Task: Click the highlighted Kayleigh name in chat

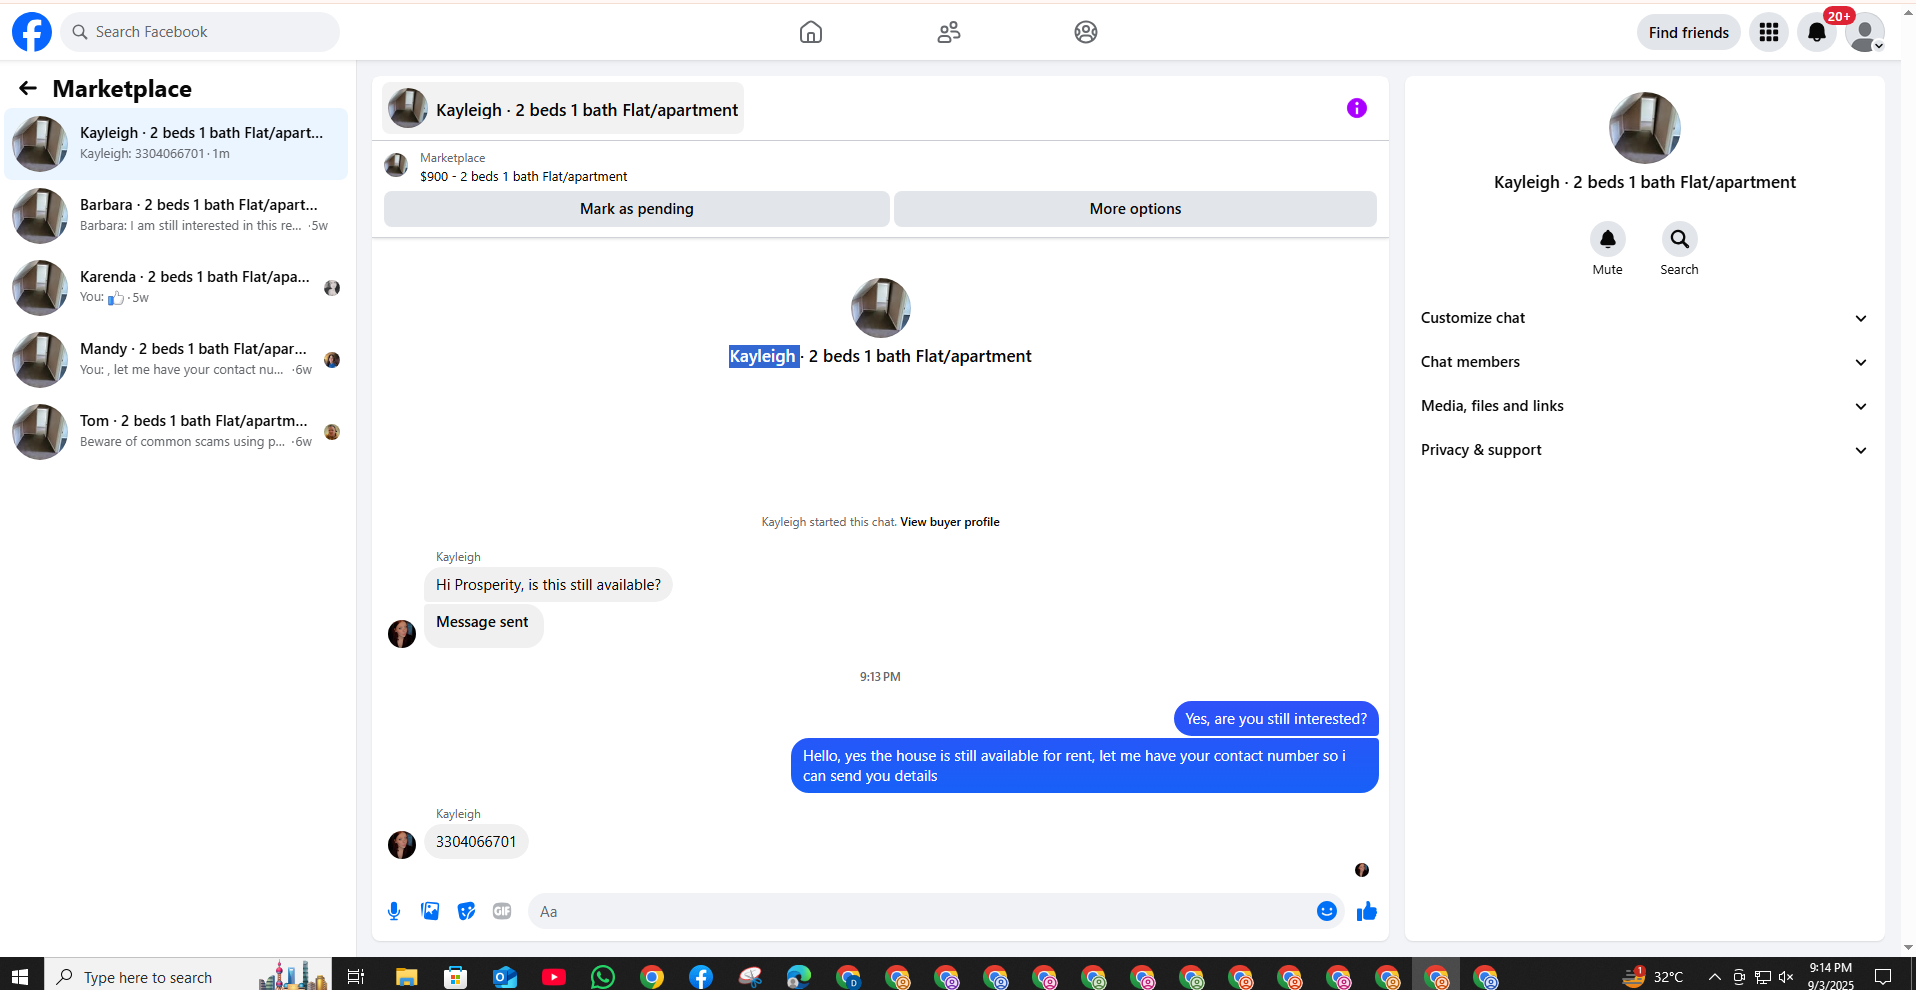Action: [x=763, y=356]
